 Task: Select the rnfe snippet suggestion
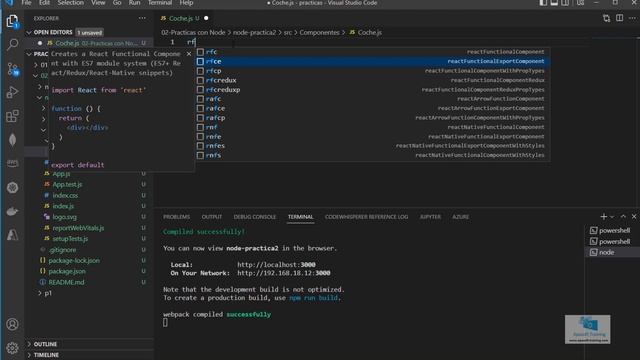372,136
